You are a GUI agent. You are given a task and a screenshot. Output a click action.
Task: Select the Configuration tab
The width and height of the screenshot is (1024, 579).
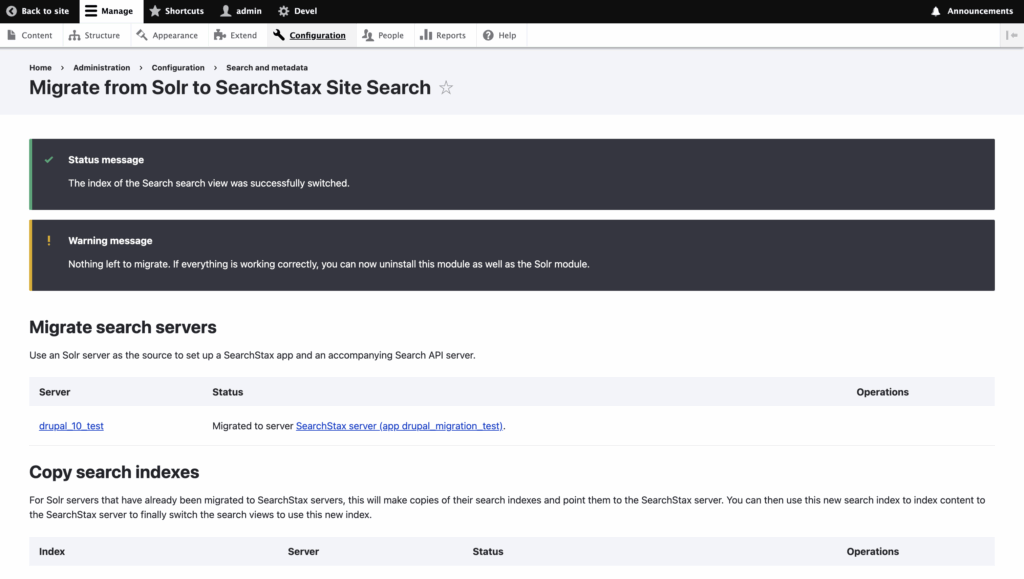tap(310, 35)
